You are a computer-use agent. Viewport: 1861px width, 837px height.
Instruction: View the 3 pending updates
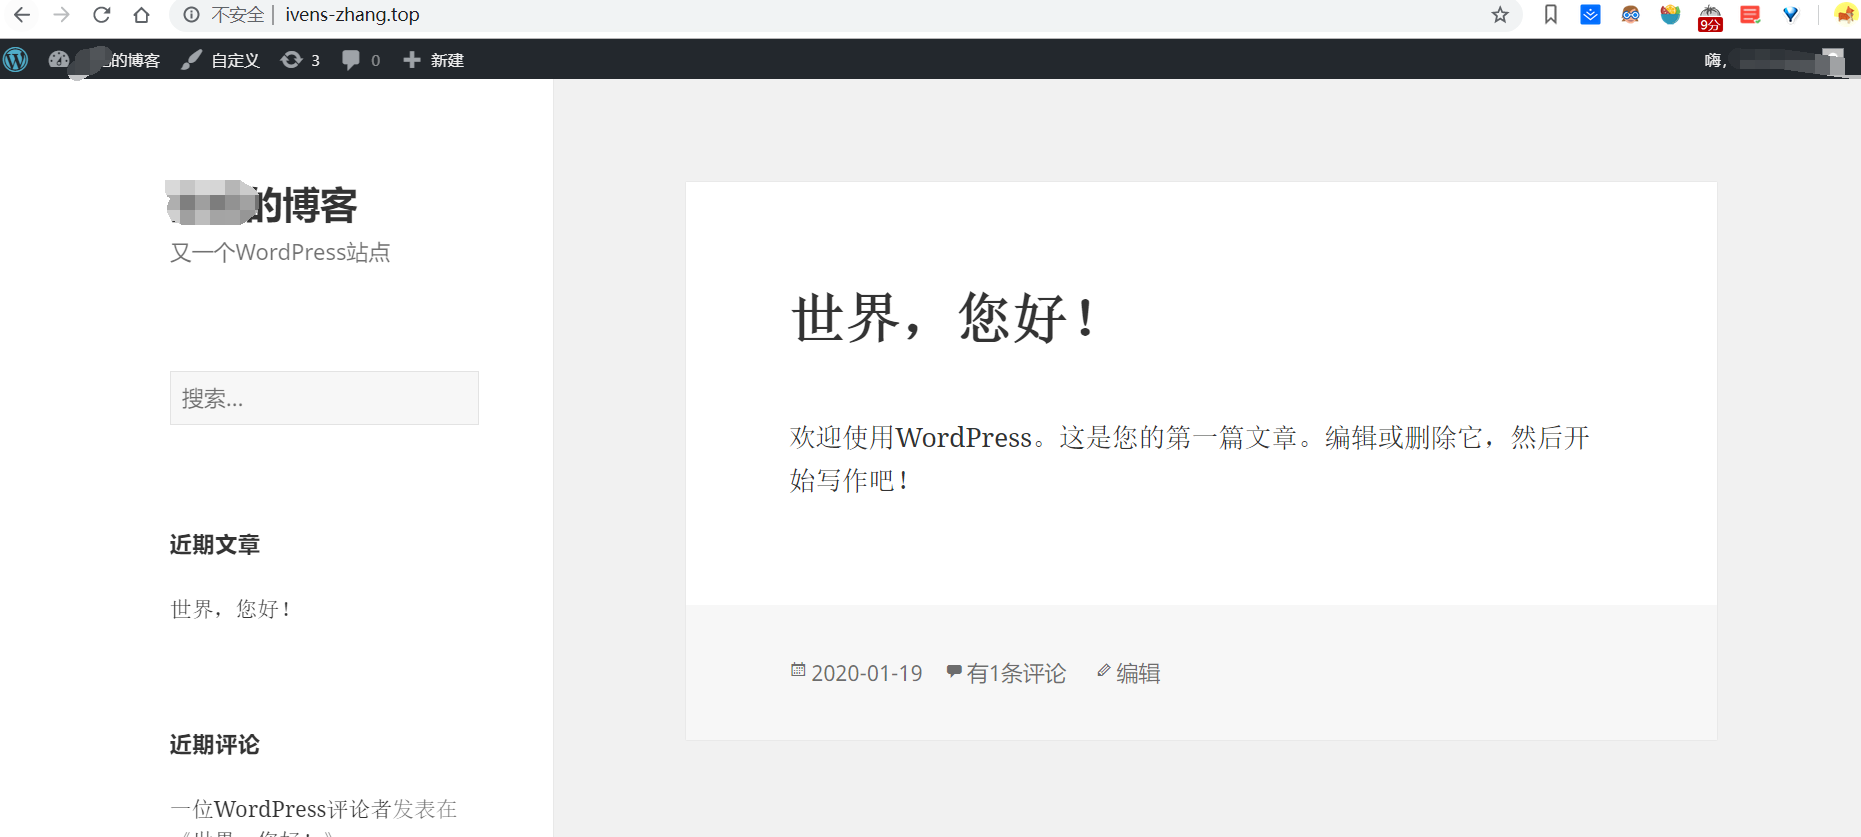[300, 60]
